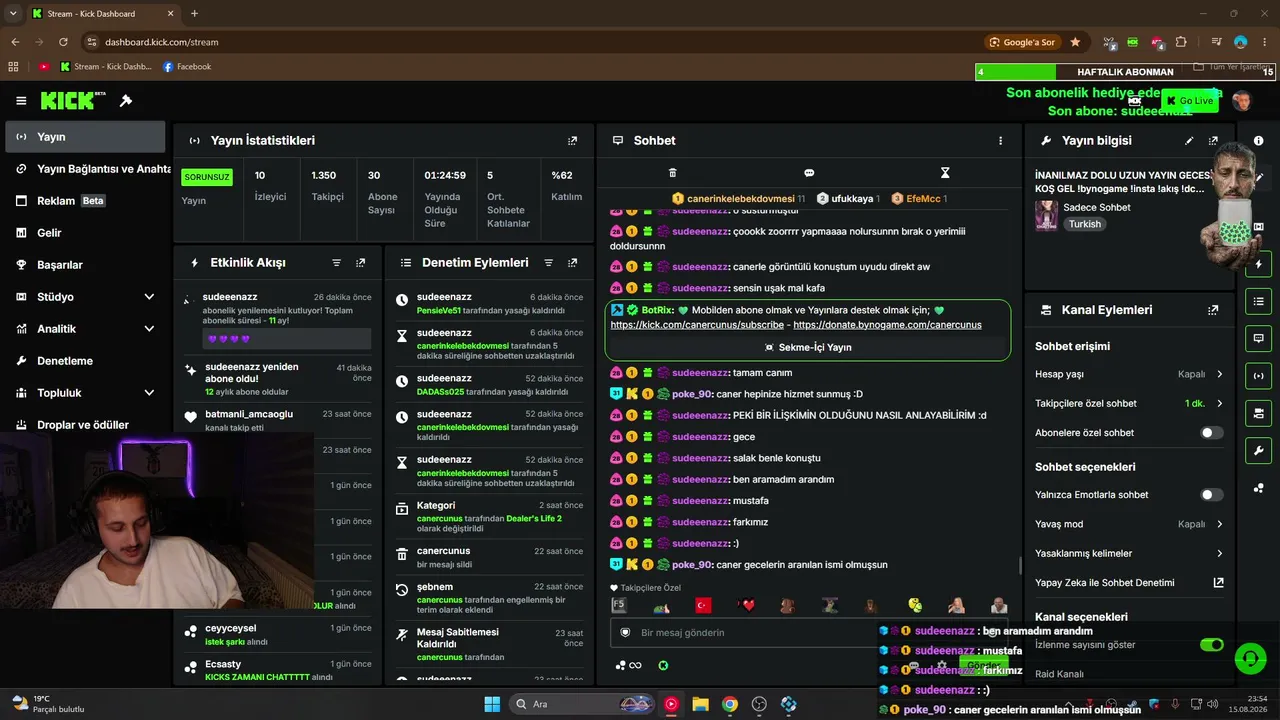Click the list icon in right sidebar
Screen dimensions: 1280x720
click(x=1259, y=302)
